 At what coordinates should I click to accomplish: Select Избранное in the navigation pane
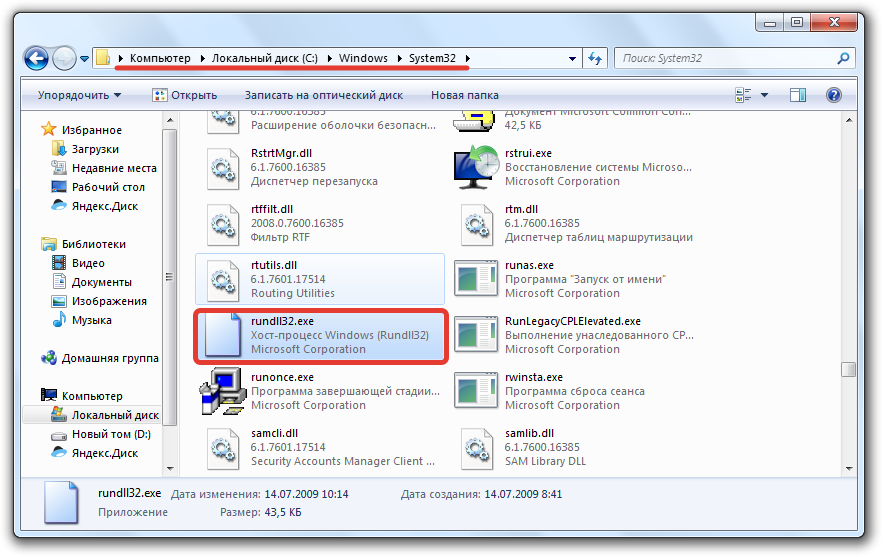(x=92, y=130)
